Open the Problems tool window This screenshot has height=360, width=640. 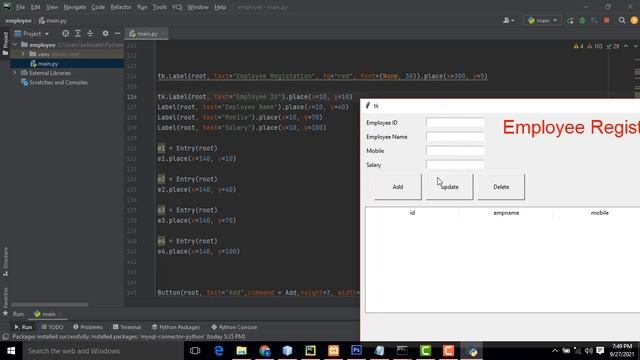click(88, 327)
